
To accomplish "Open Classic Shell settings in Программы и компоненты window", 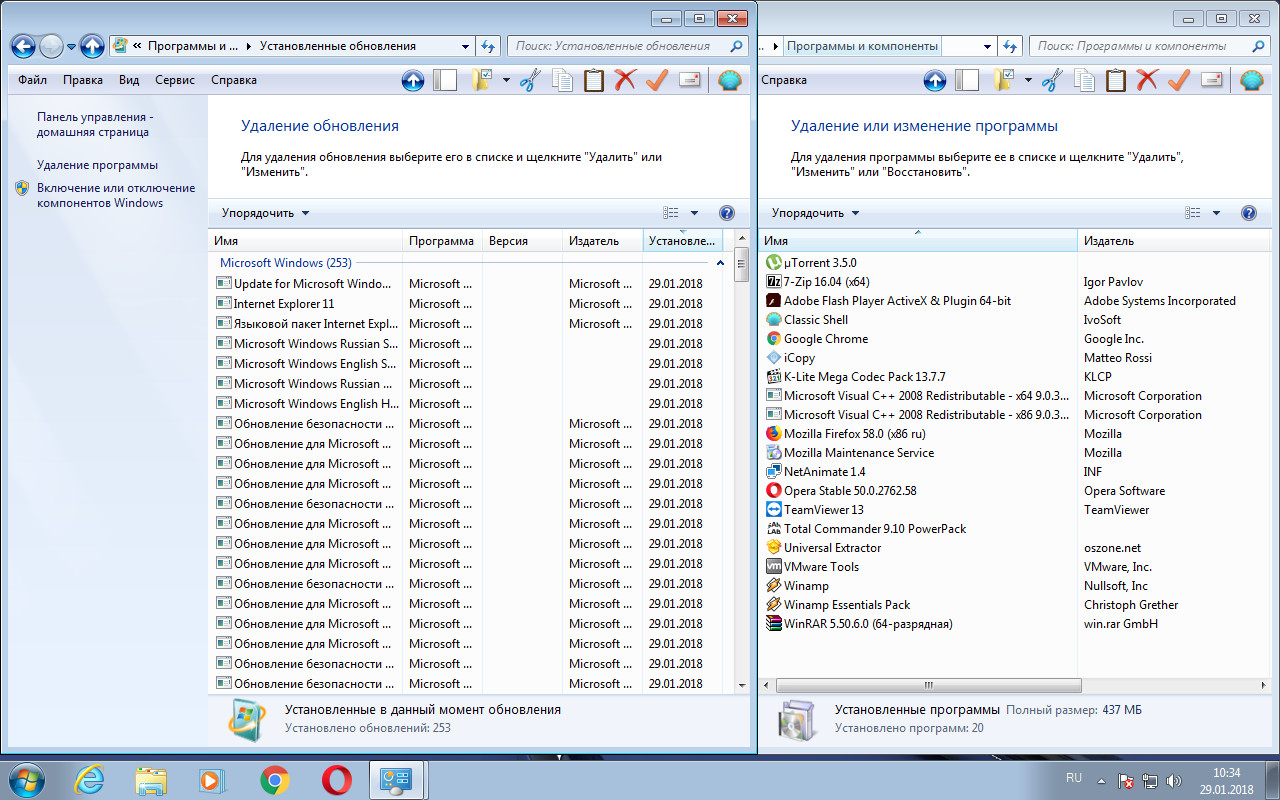I will tap(1253, 81).
